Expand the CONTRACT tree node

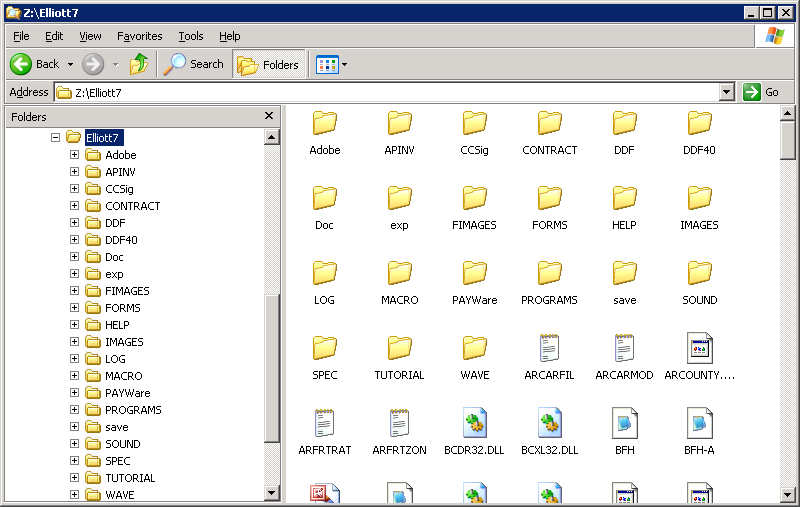[74, 206]
